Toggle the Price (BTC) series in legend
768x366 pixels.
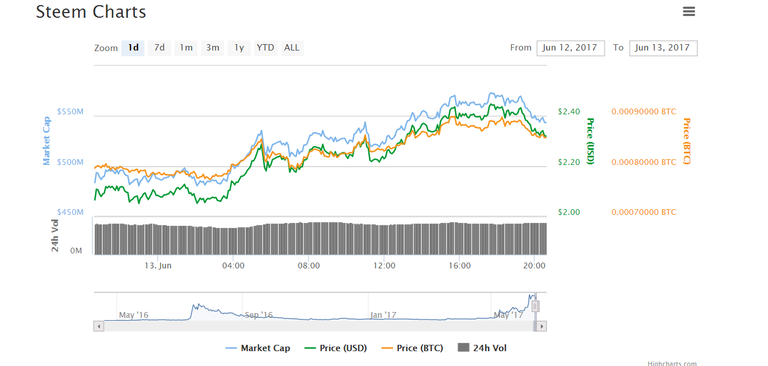click(x=412, y=348)
